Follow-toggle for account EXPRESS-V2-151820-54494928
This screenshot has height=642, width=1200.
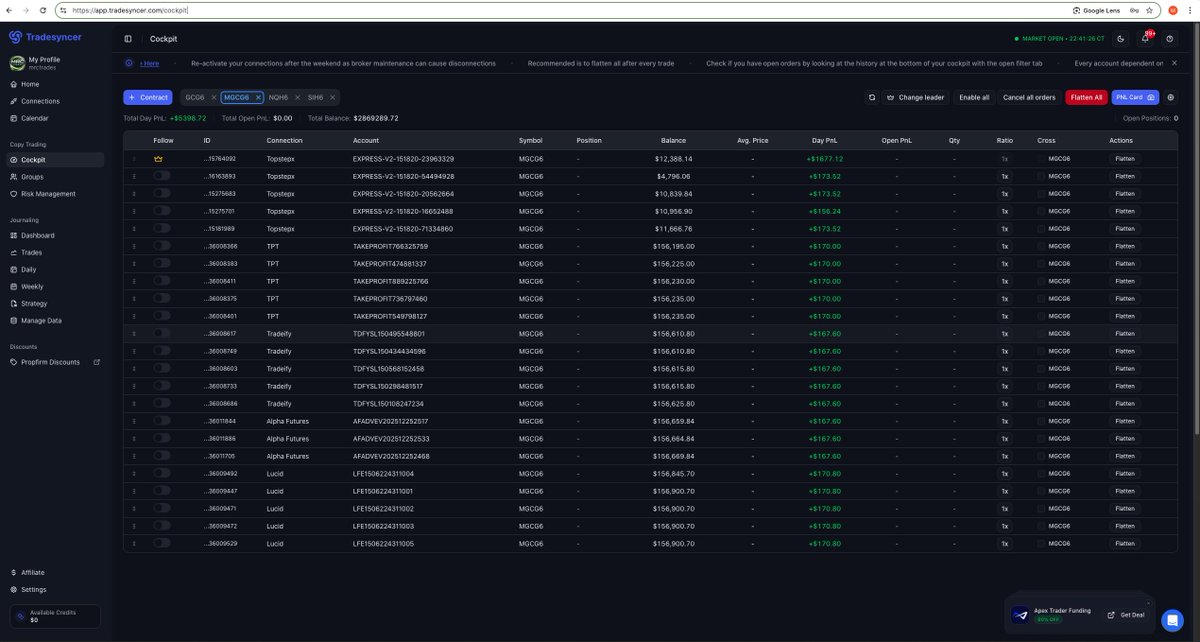point(161,176)
